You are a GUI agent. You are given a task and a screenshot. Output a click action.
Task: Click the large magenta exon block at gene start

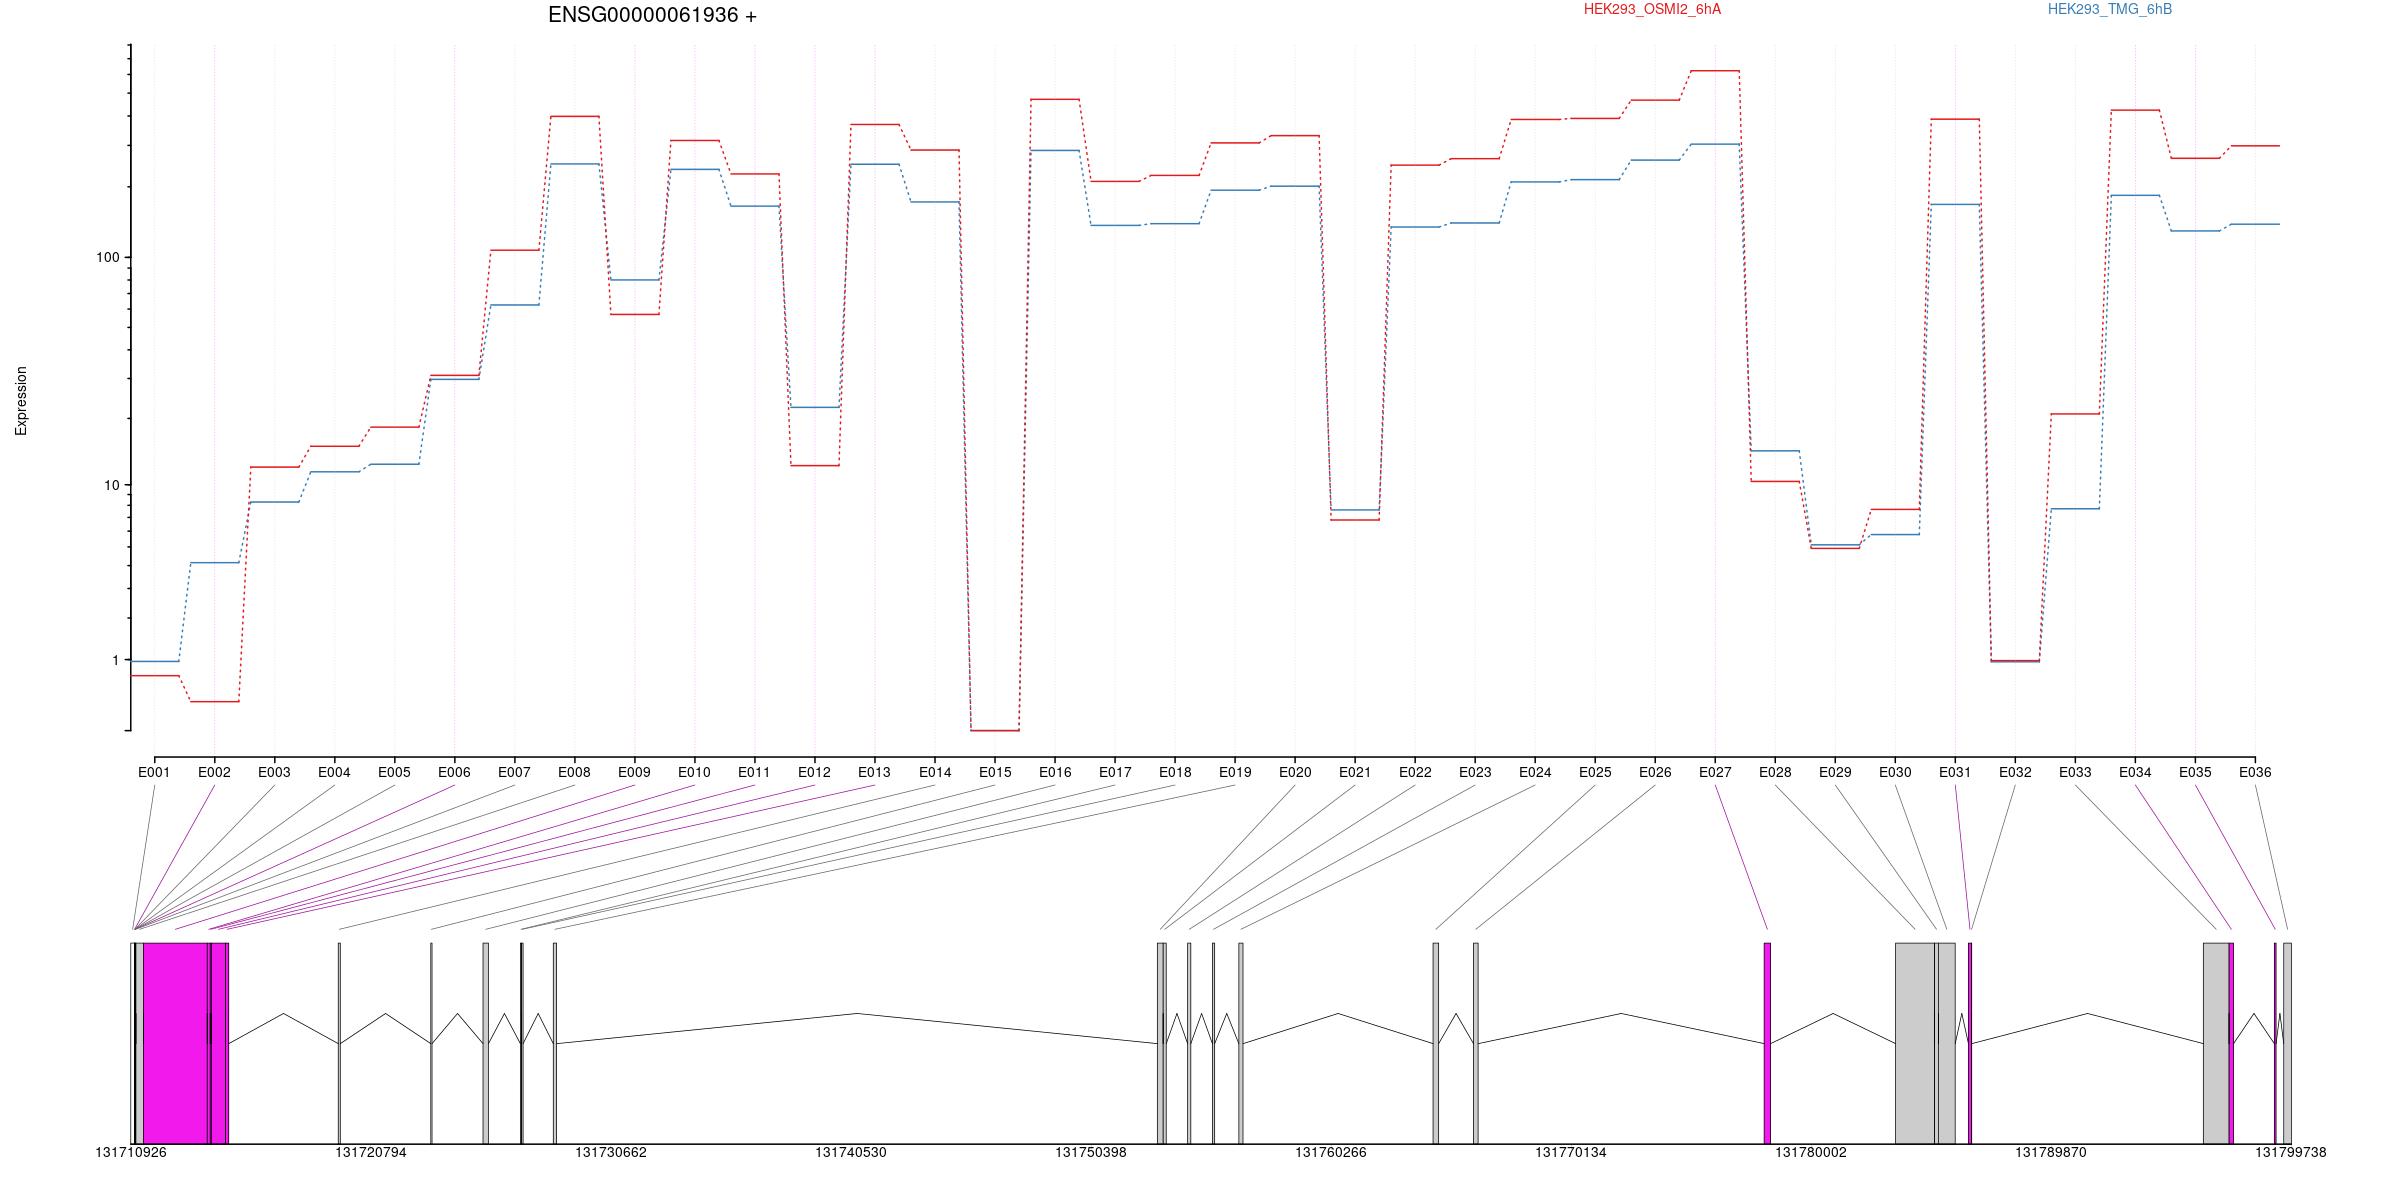coord(175,1043)
